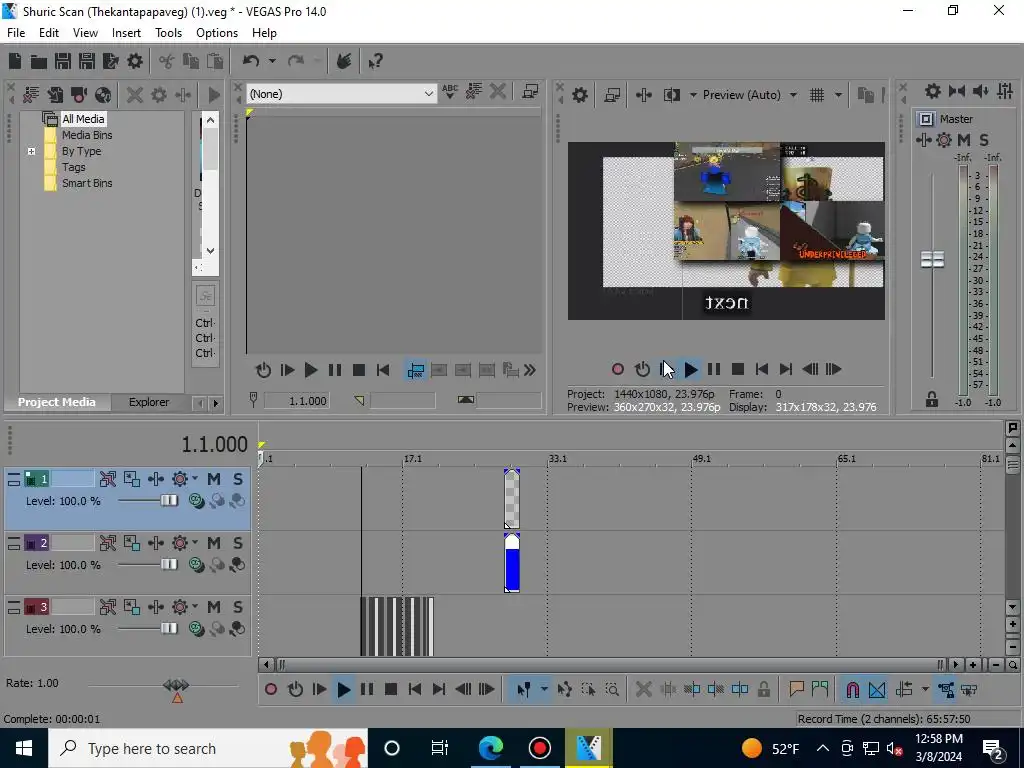The width and height of the screenshot is (1024, 768).
Task: Open the Edit menu
Action: pyautogui.click(x=49, y=33)
